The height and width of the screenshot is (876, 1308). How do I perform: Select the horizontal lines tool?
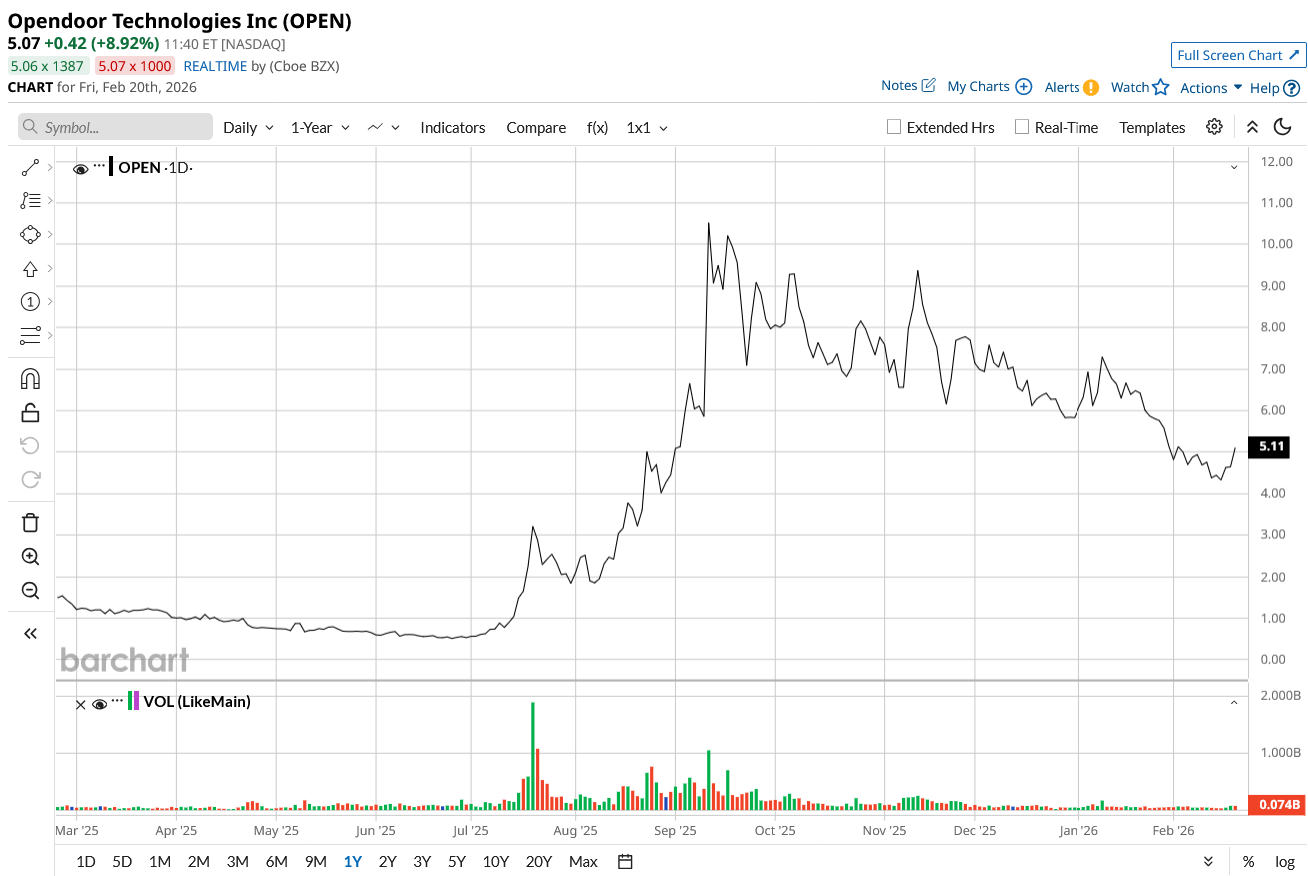[x=30, y=335]
